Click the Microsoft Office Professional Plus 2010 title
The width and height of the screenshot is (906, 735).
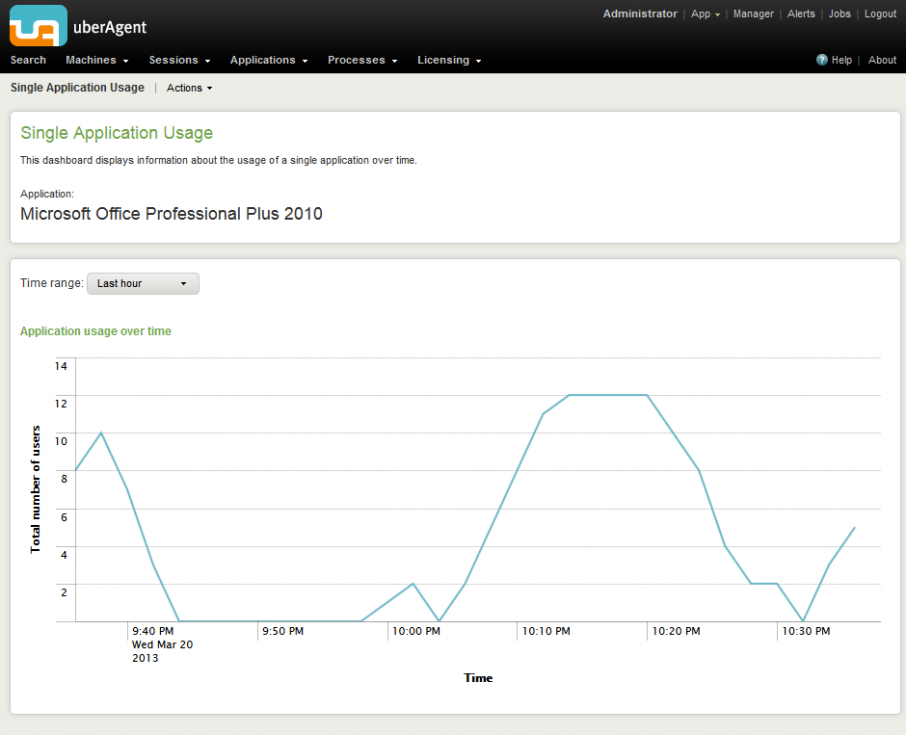tap(171, 214)
